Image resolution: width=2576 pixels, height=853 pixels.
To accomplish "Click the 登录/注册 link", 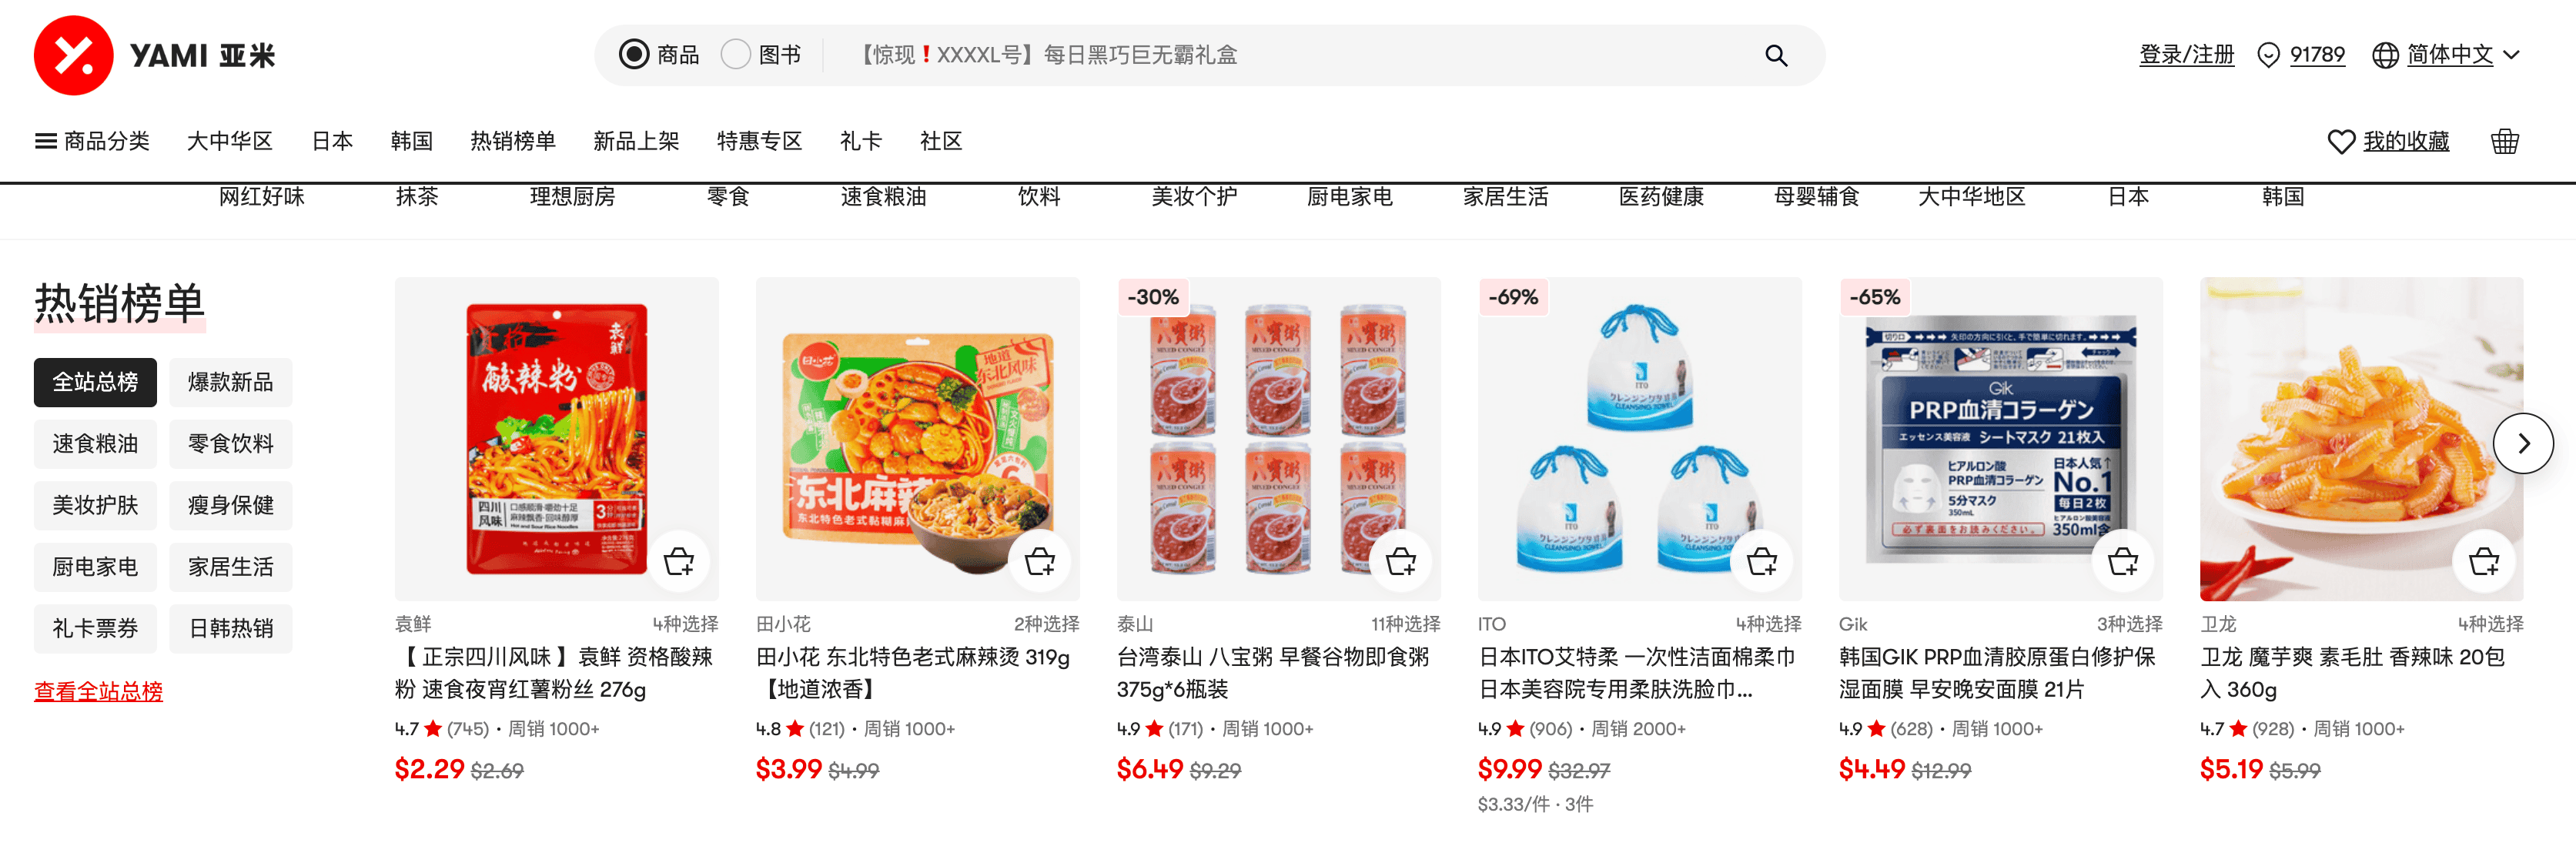I will click(2186, 55).
